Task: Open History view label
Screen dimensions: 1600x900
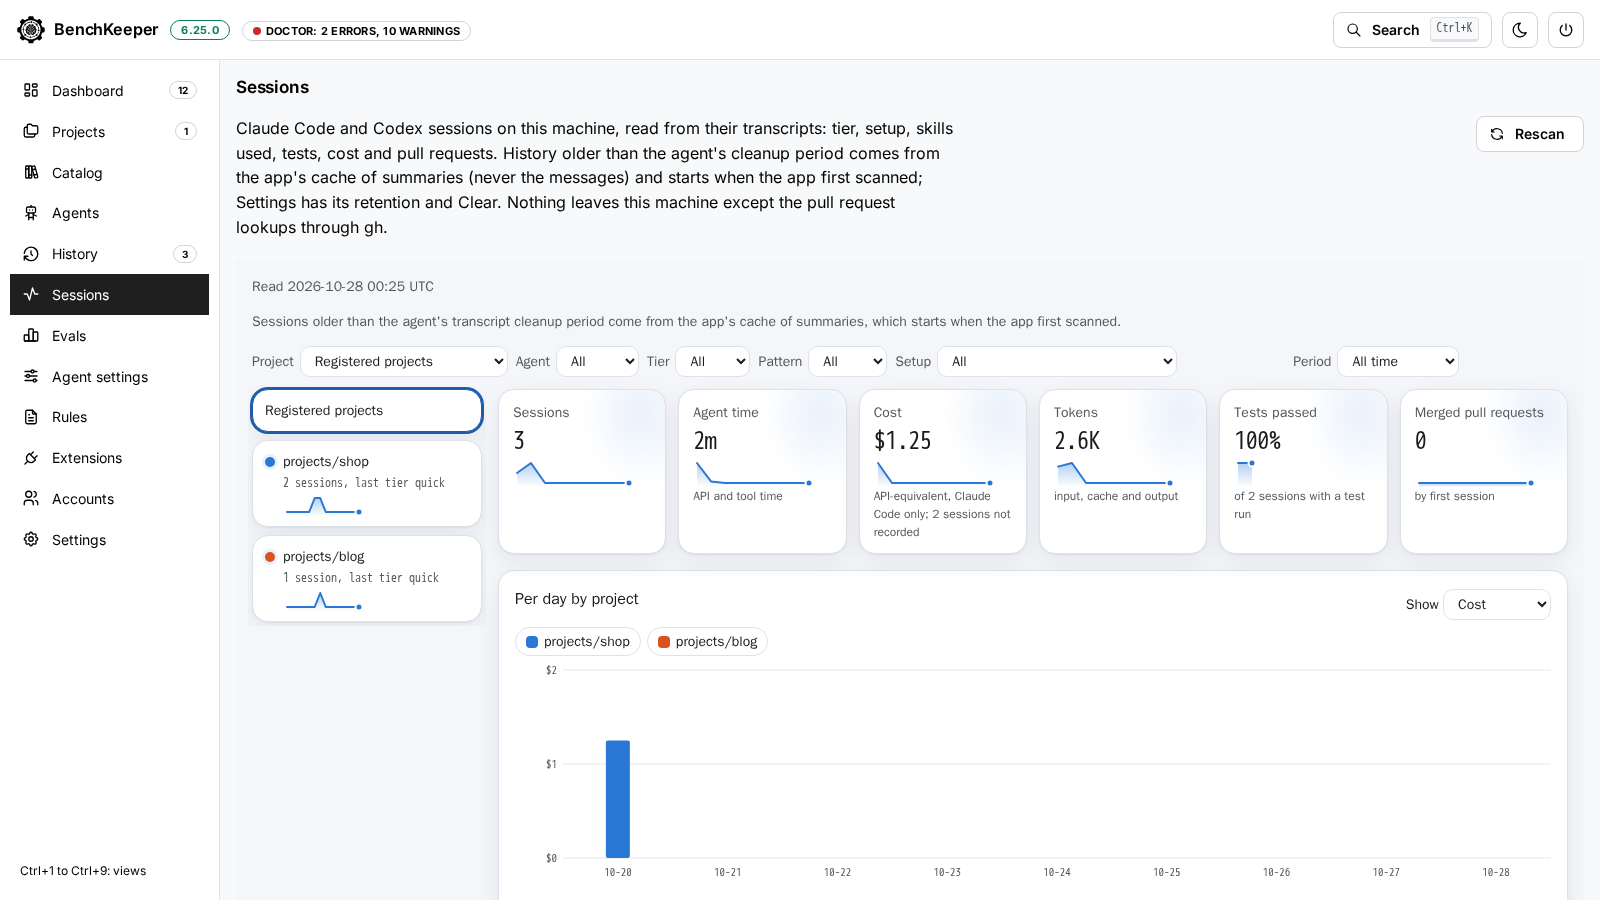Action: [x=75, y=254]
